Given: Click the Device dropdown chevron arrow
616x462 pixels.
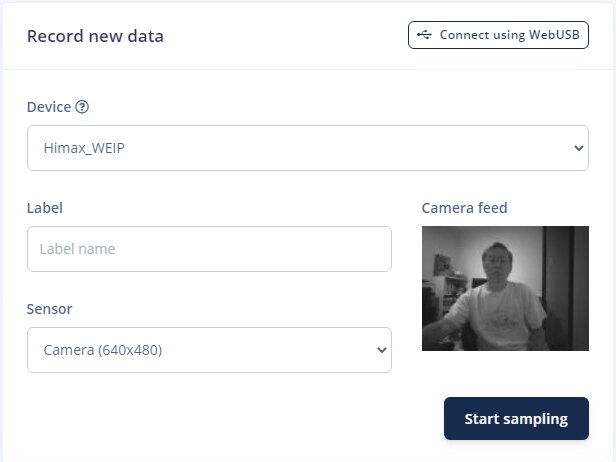Looking at the screenshot, I should (579, 148).
